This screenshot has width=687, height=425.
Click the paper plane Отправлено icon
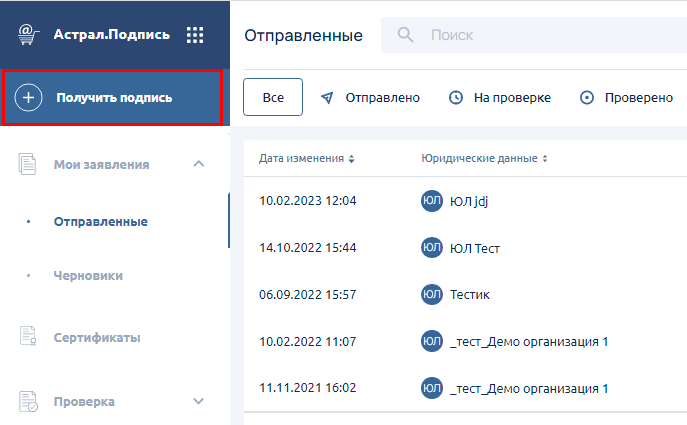pos(327,97)
